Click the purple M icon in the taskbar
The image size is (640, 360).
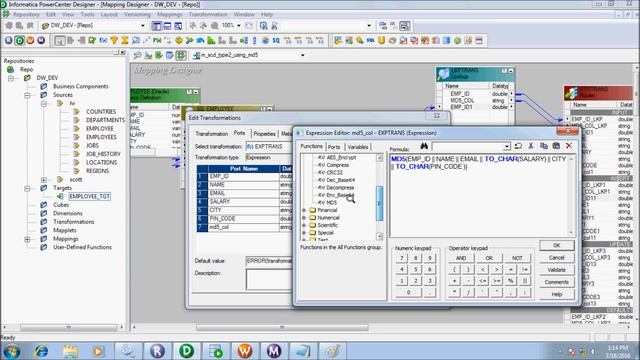(x=273, y=351)
